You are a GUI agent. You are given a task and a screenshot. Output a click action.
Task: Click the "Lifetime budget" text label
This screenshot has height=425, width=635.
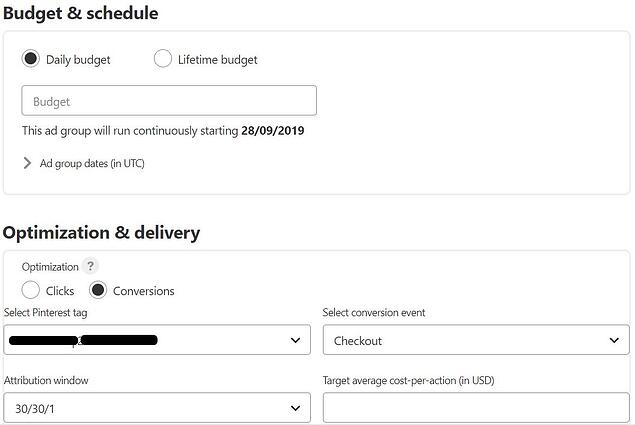tap(217, 60)
